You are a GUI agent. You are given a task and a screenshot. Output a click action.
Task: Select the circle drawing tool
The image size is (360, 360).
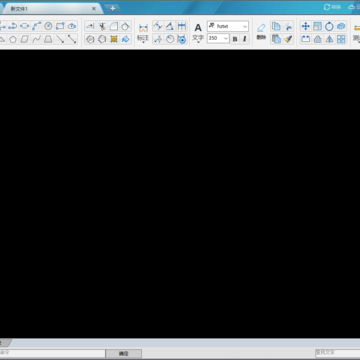[48, 26]
